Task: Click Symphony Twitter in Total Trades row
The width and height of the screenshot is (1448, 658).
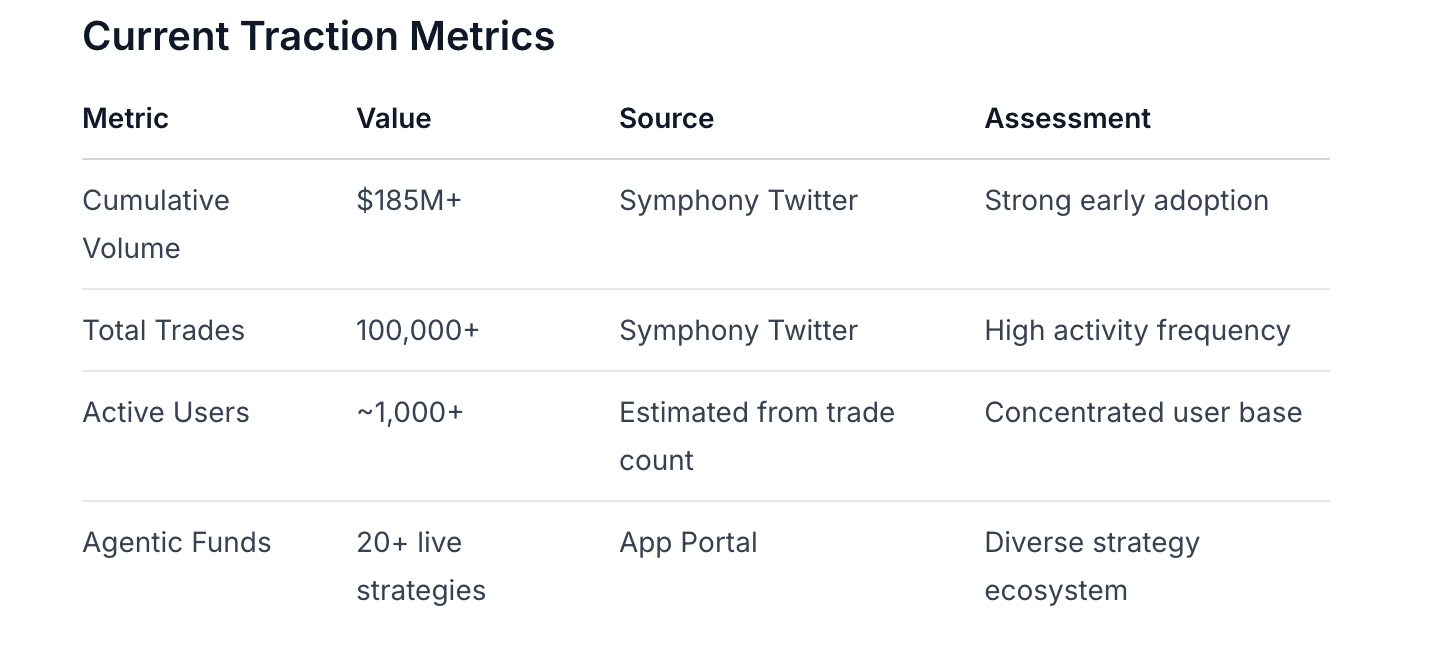Action: [x=738, y=330]
